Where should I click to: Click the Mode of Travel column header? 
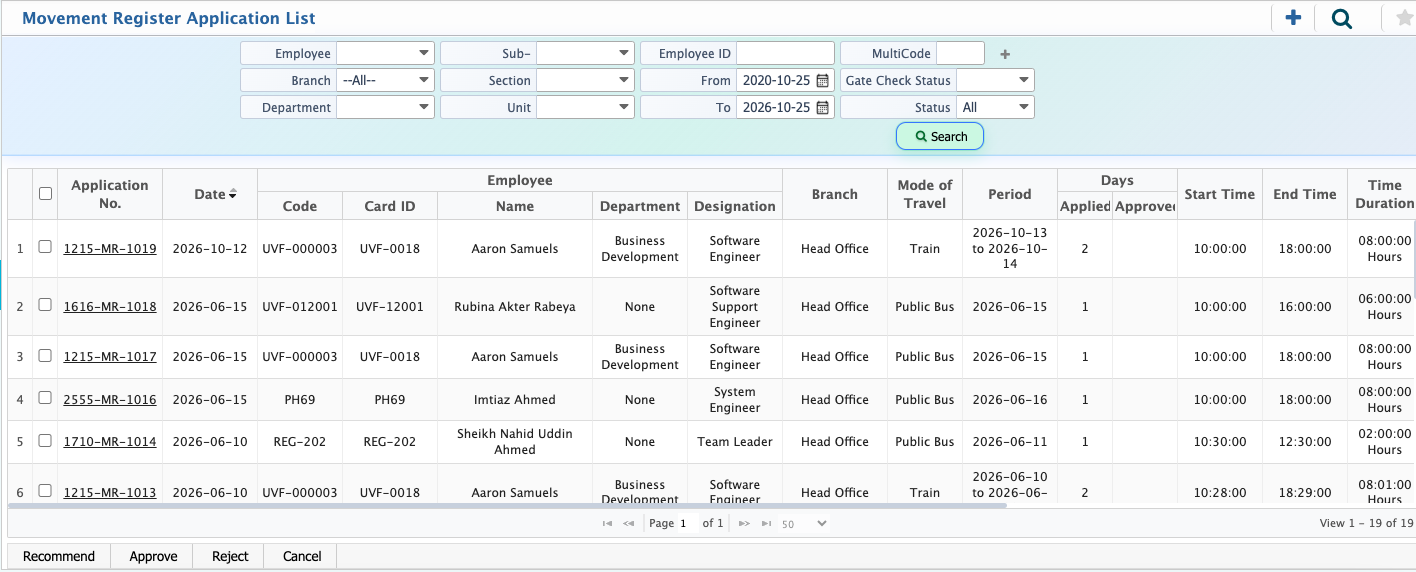click(x=925, y=194)
